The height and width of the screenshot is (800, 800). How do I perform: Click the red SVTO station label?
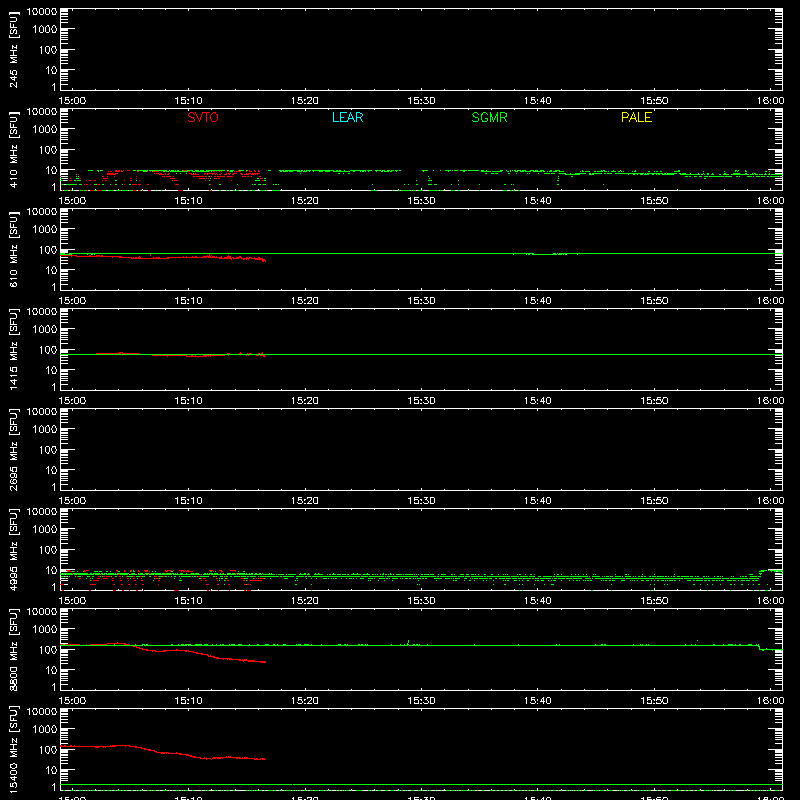203,117
